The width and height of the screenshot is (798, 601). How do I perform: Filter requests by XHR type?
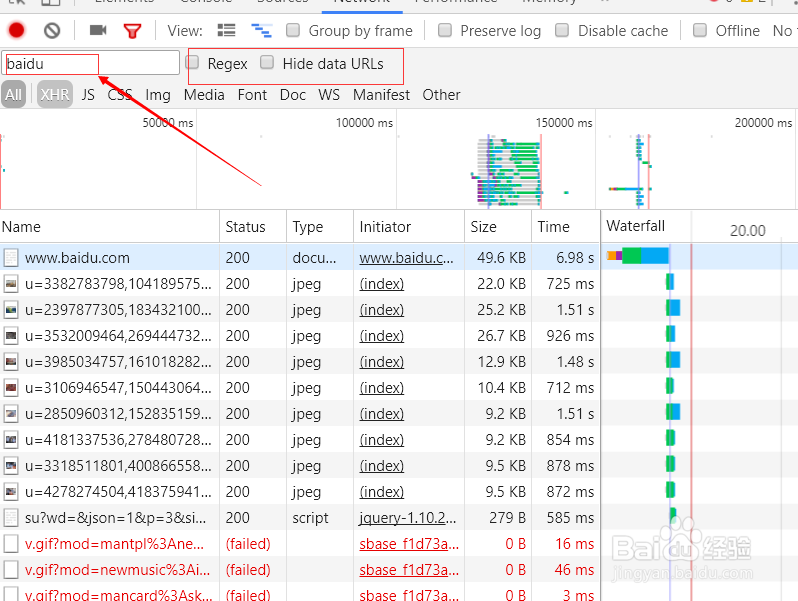55,94
